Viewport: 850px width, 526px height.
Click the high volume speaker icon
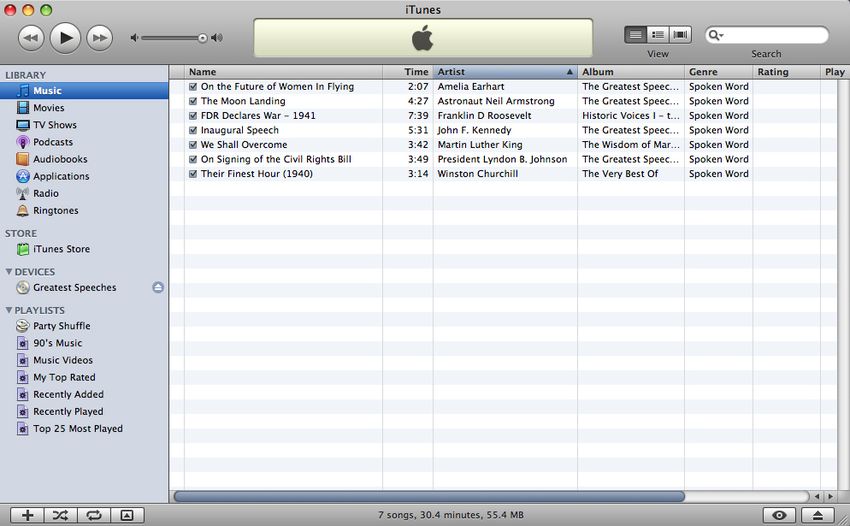click(x=217, y=37)
